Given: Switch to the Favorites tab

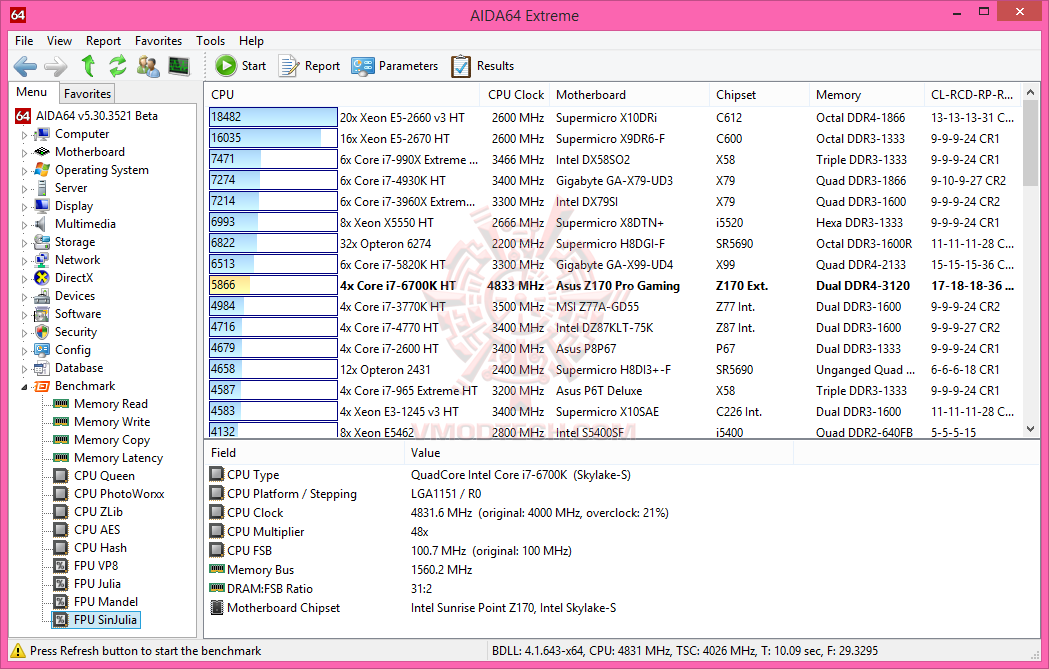Looking at the screenshot, I should [x=87, y=94].
